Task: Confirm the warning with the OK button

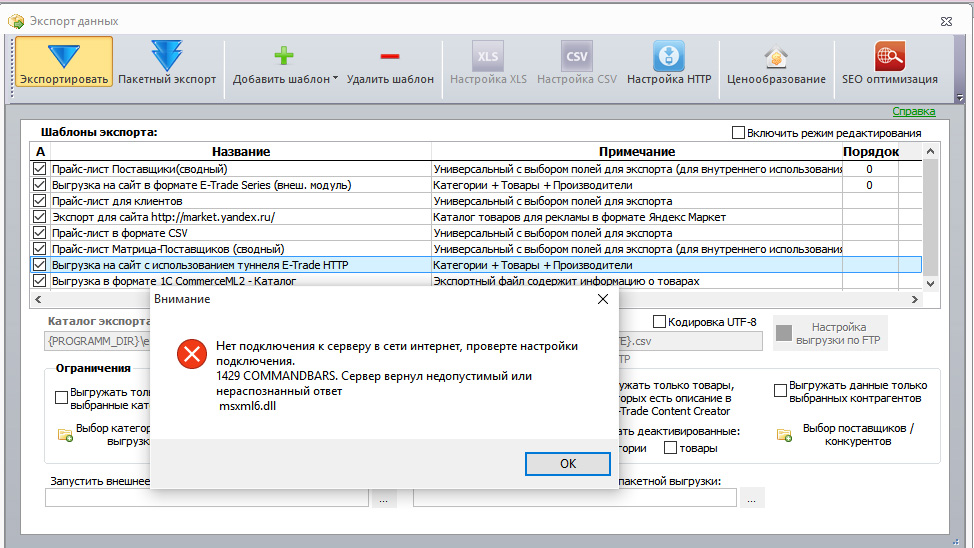Action: pyautogui.click(x=567, y=464)
